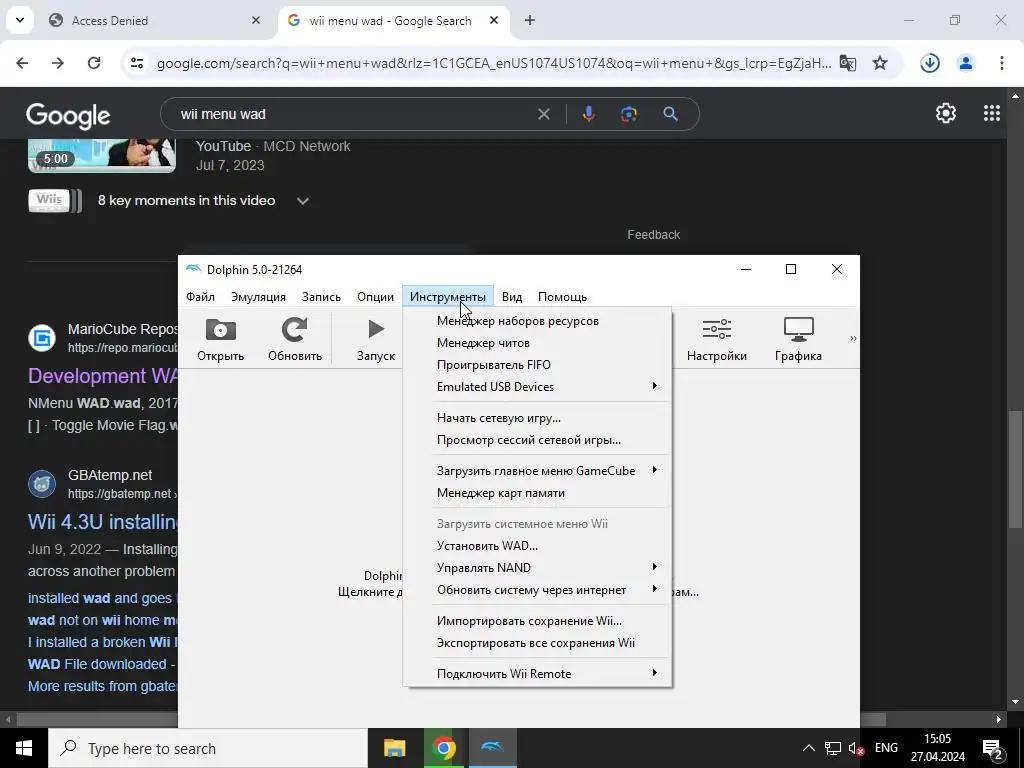The height and width of the screenshot is (768, 1024).
Task: Click the Chrome address bar URL
Action: [494, 63]
